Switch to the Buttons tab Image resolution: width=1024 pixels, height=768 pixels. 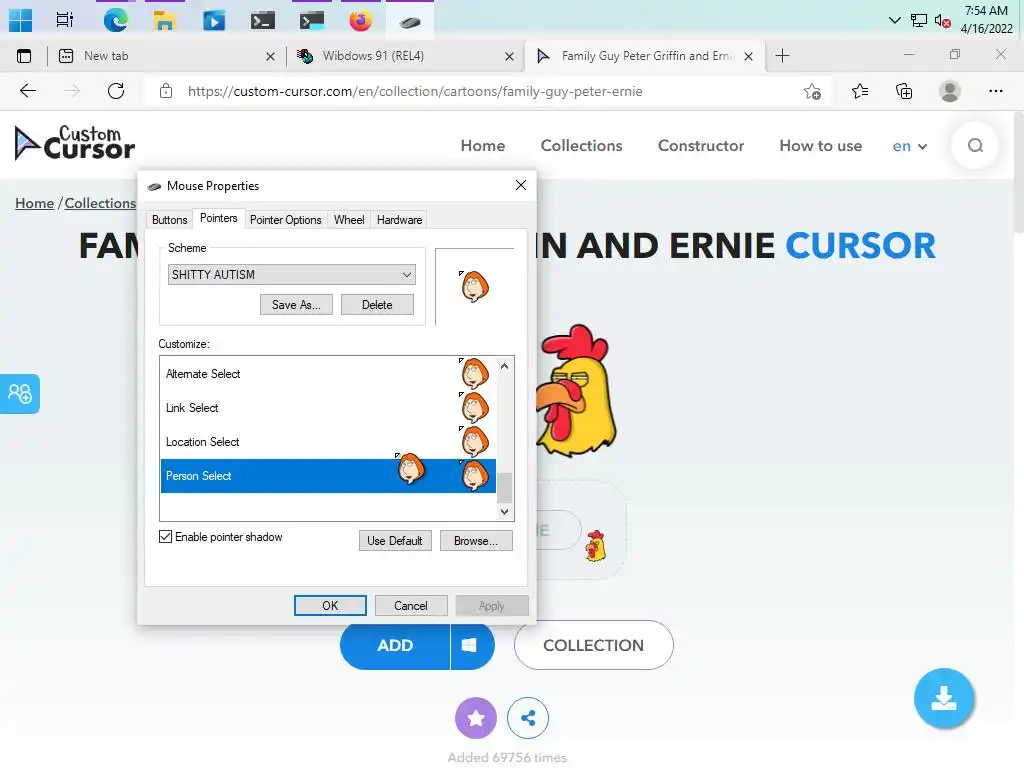pos(169,220)
